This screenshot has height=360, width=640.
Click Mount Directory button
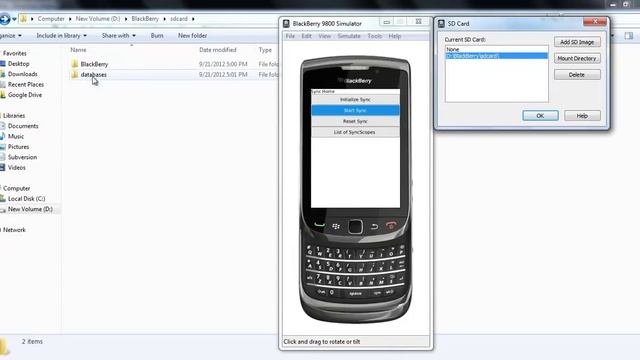[x=577, y=58]
